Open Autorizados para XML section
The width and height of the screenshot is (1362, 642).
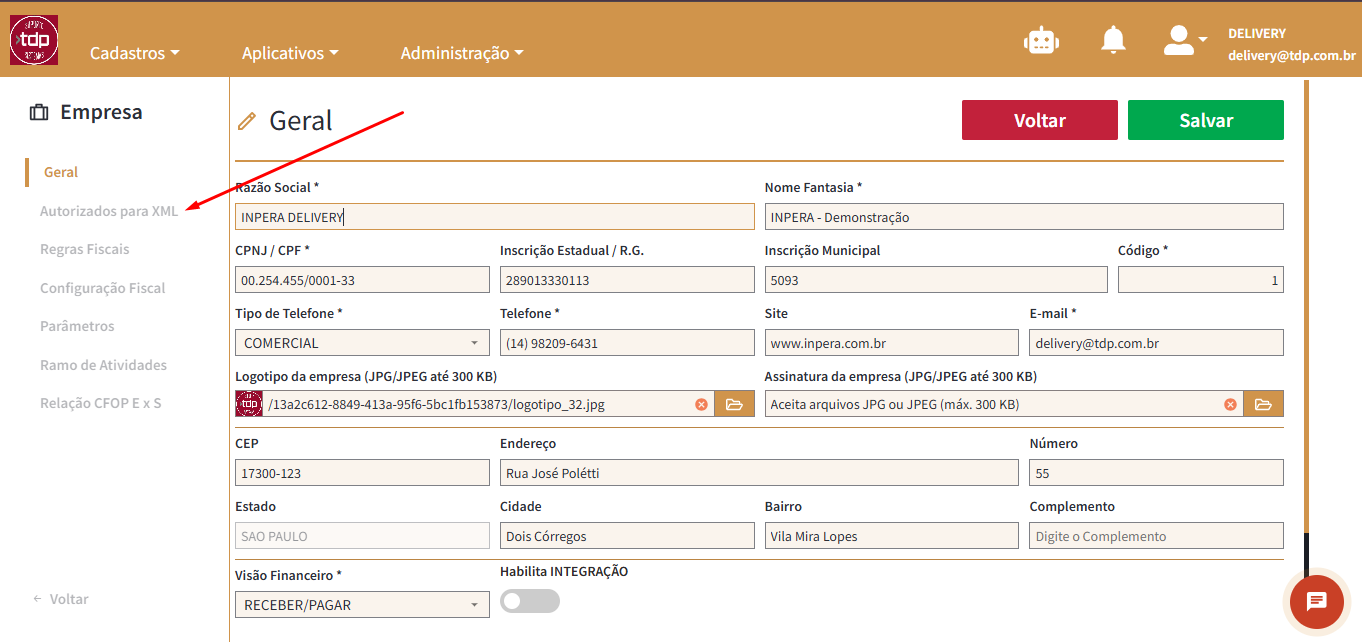click(109, 211)
